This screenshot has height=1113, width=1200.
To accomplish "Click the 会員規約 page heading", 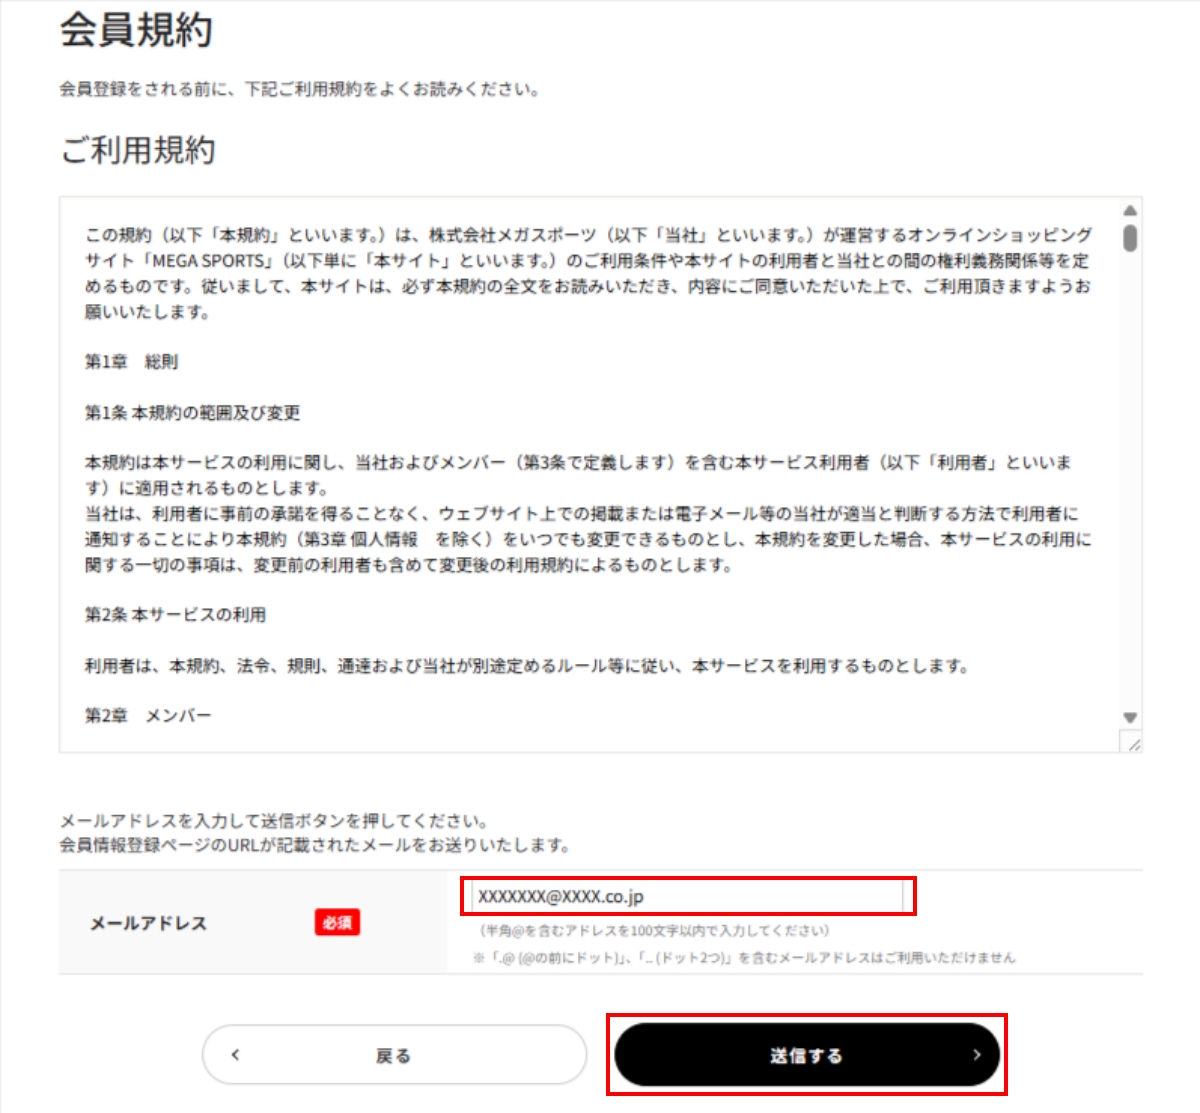I will [x=137, y=30].
